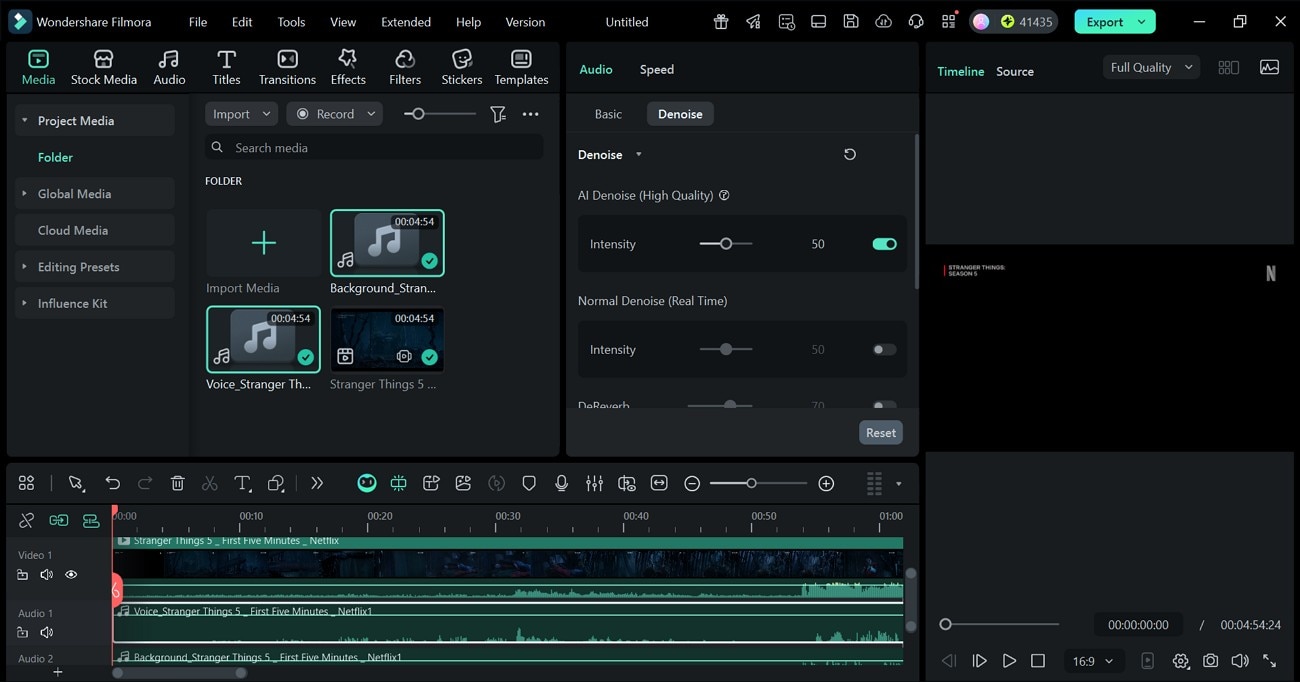Undo the last action
Screen dimensions: 1300x682
point(112,482)
